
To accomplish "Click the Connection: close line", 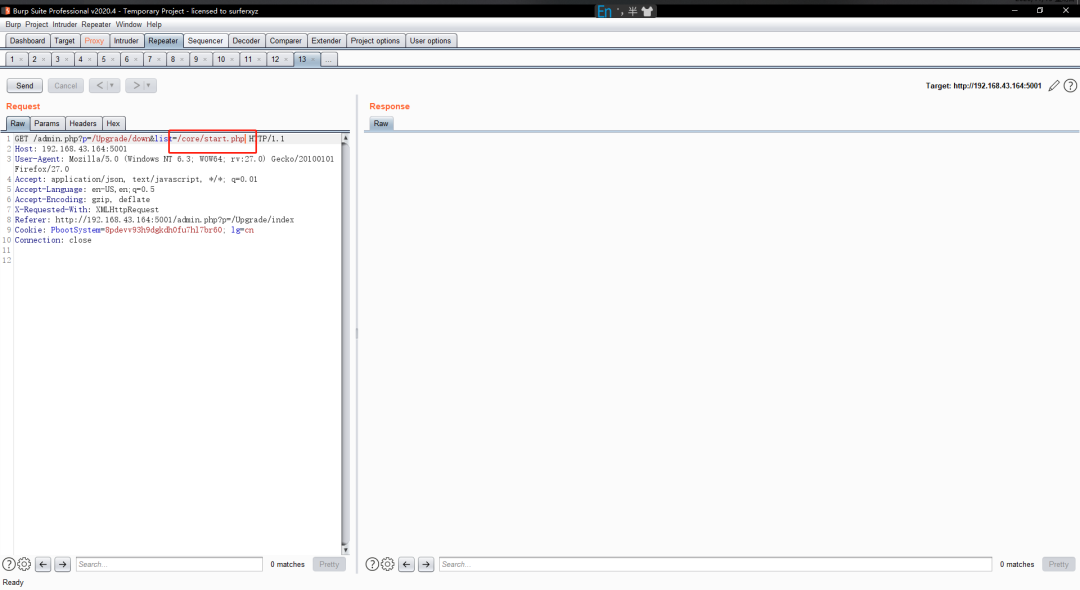I will coord(53,240).
